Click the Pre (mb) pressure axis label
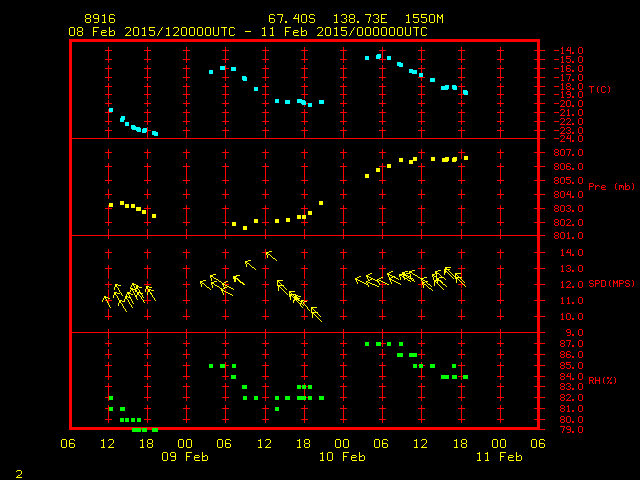Image resolution: width=640 pixels, height=480 pixels. [611, 187]
